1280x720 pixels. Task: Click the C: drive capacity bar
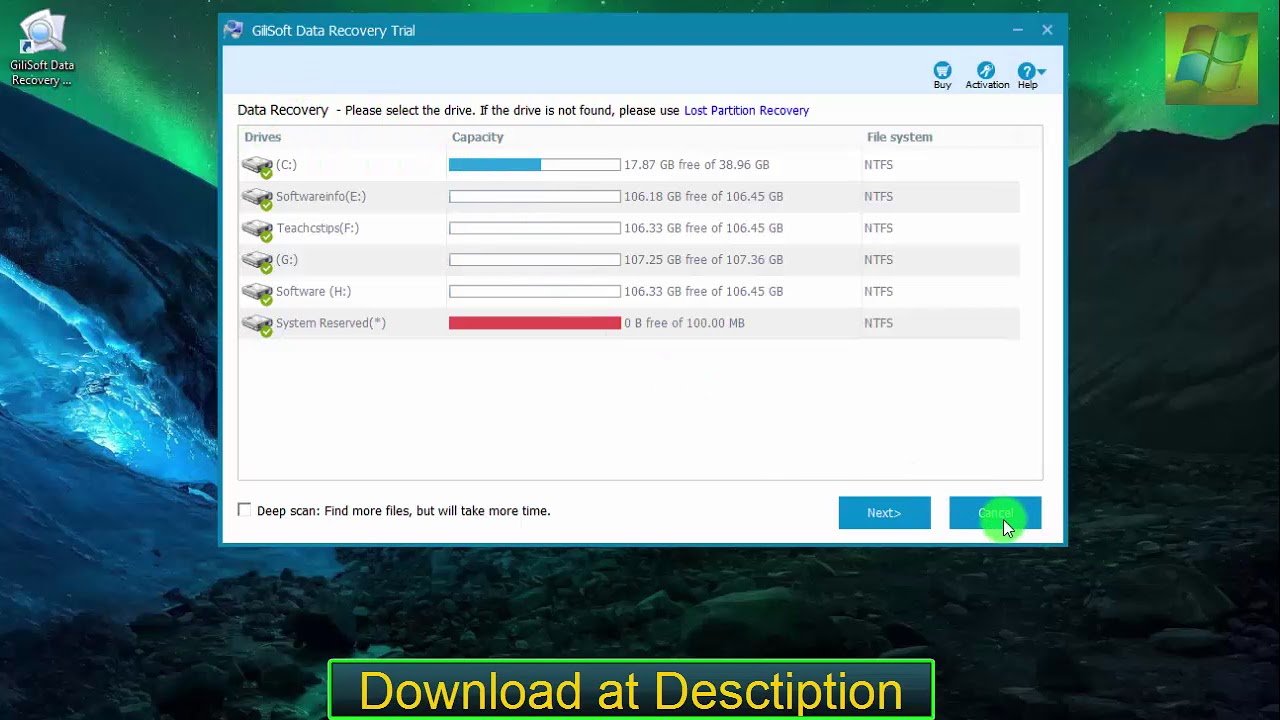[535, 165]
